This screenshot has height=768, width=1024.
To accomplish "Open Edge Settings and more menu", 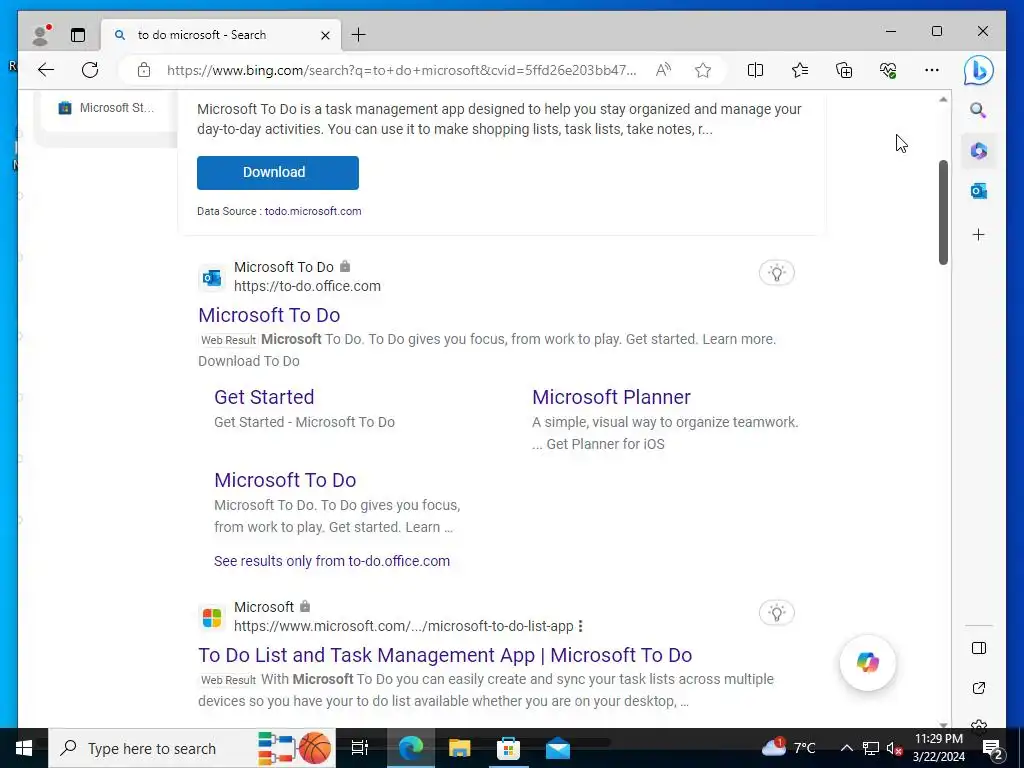I will 932,70.
